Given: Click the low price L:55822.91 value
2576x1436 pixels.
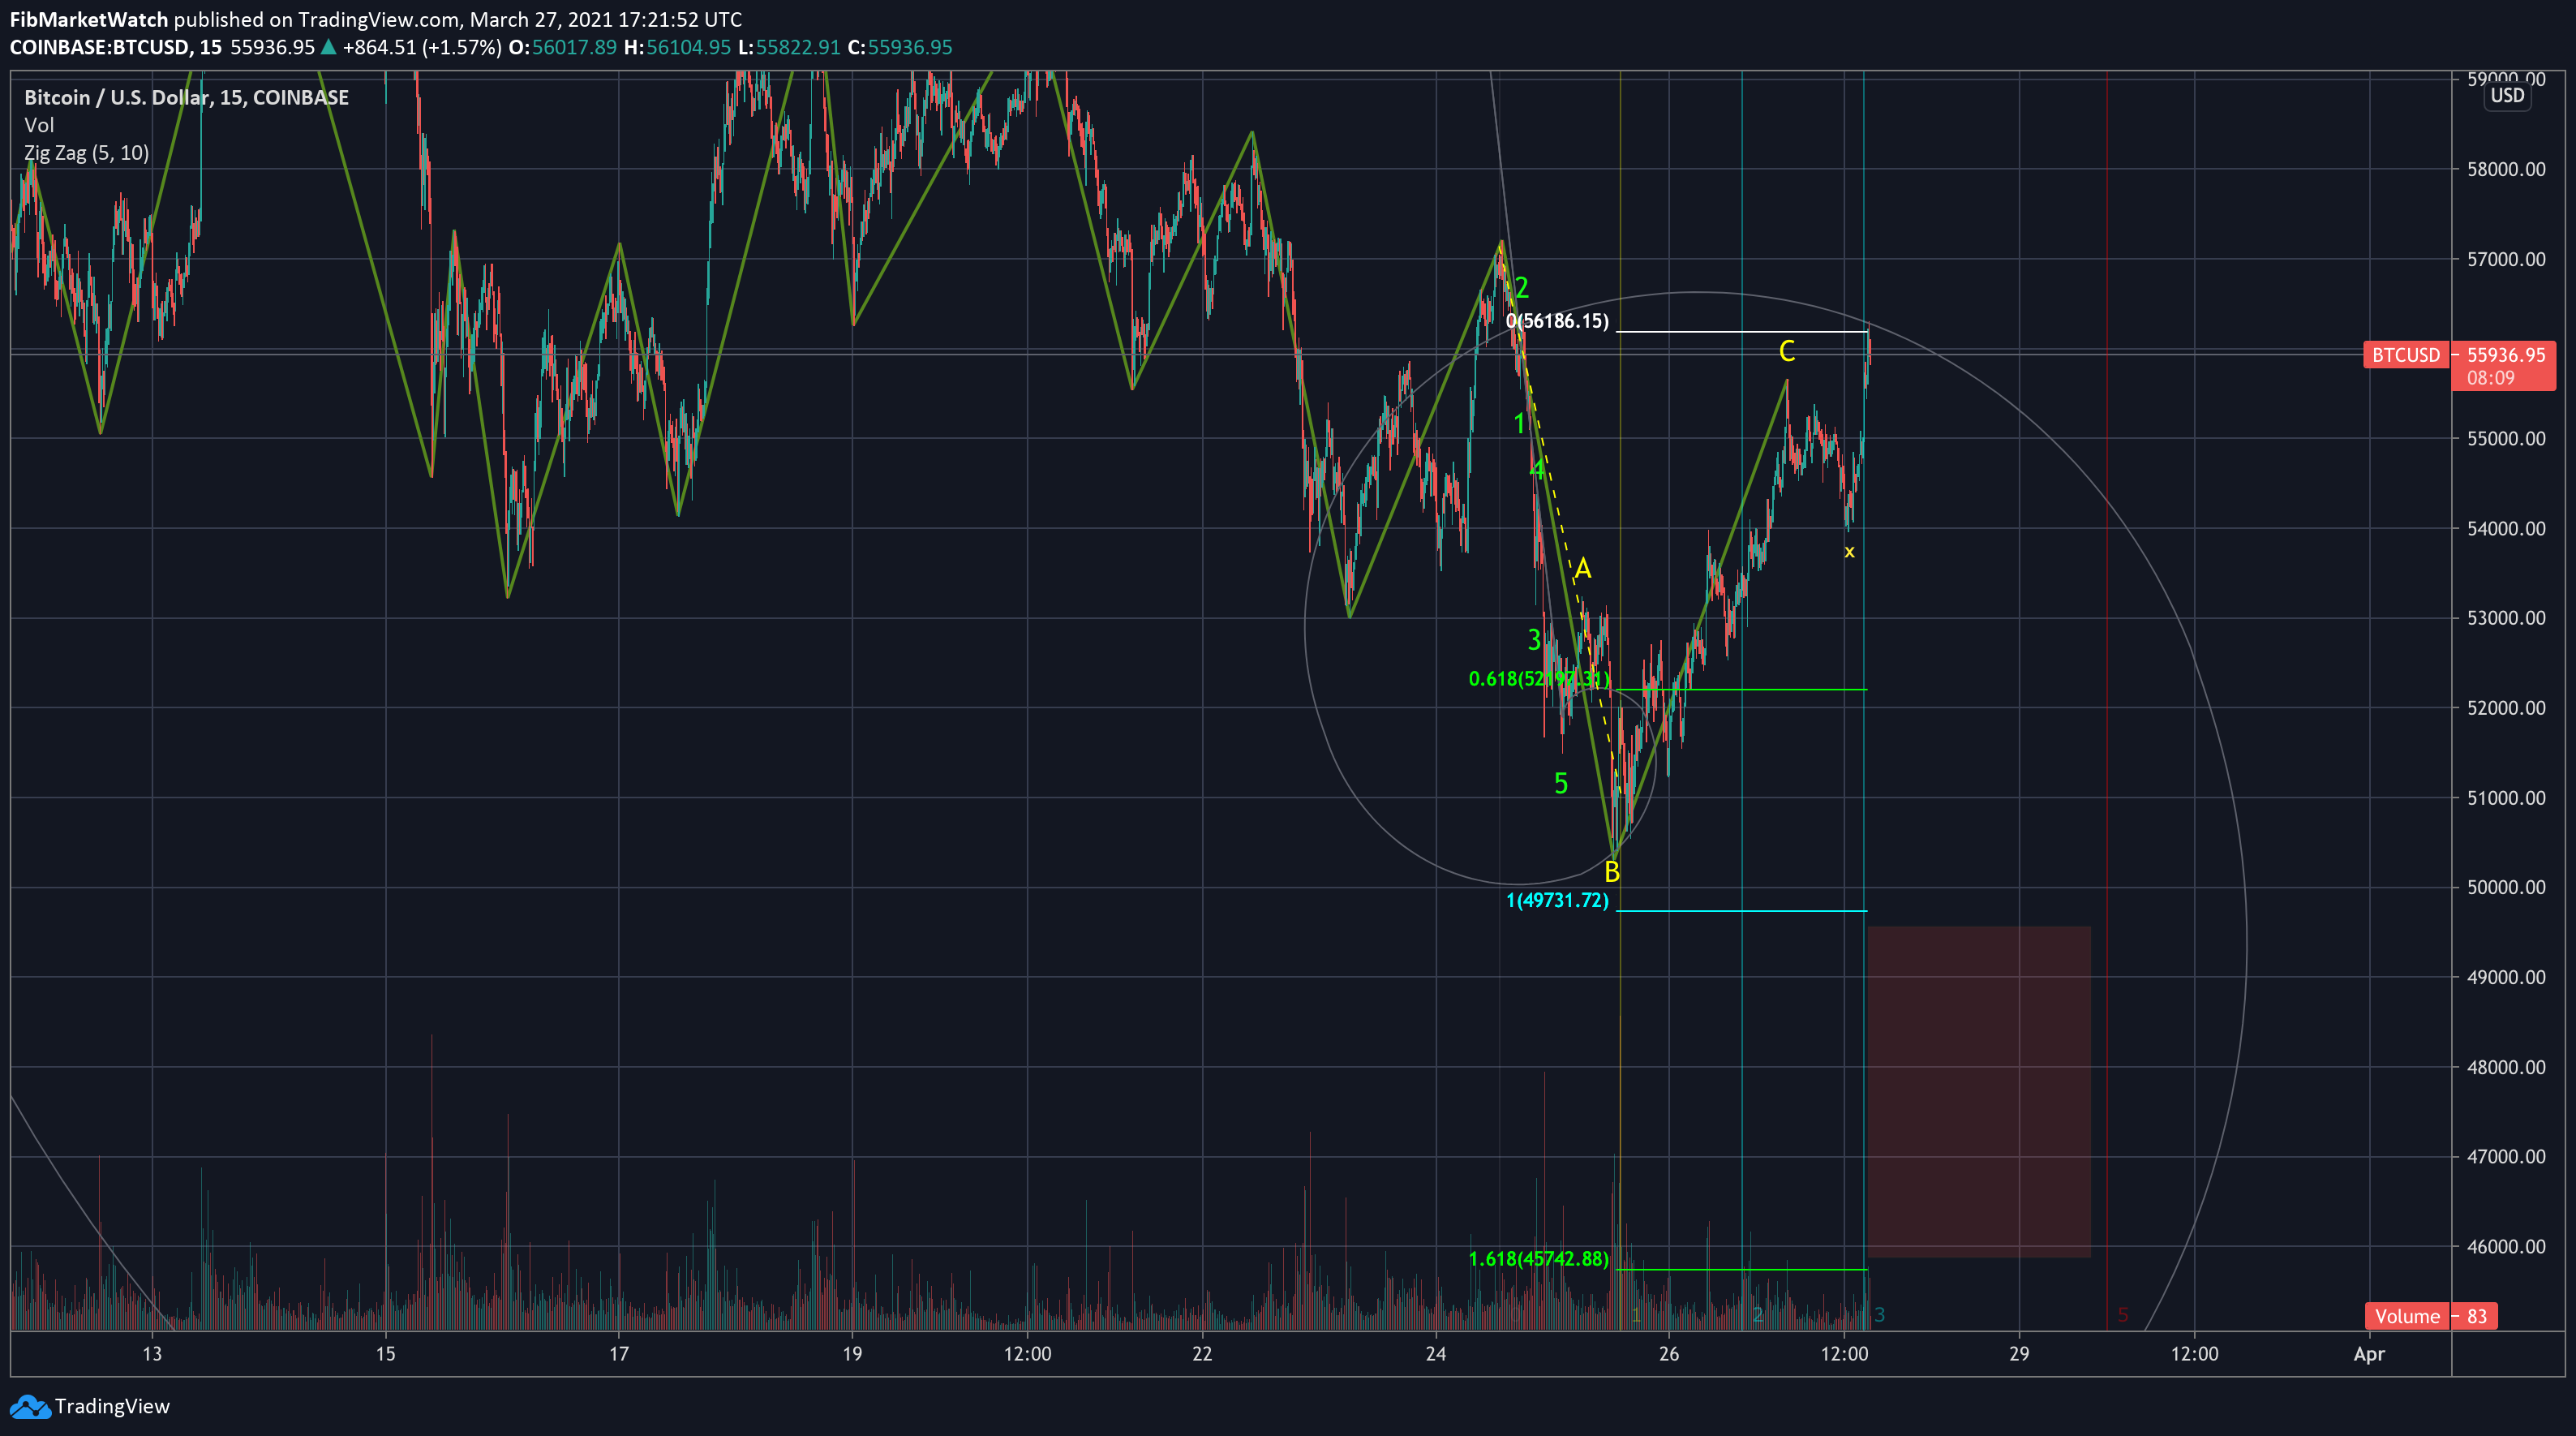Looking at the screenshot, I should click(790, 47).
